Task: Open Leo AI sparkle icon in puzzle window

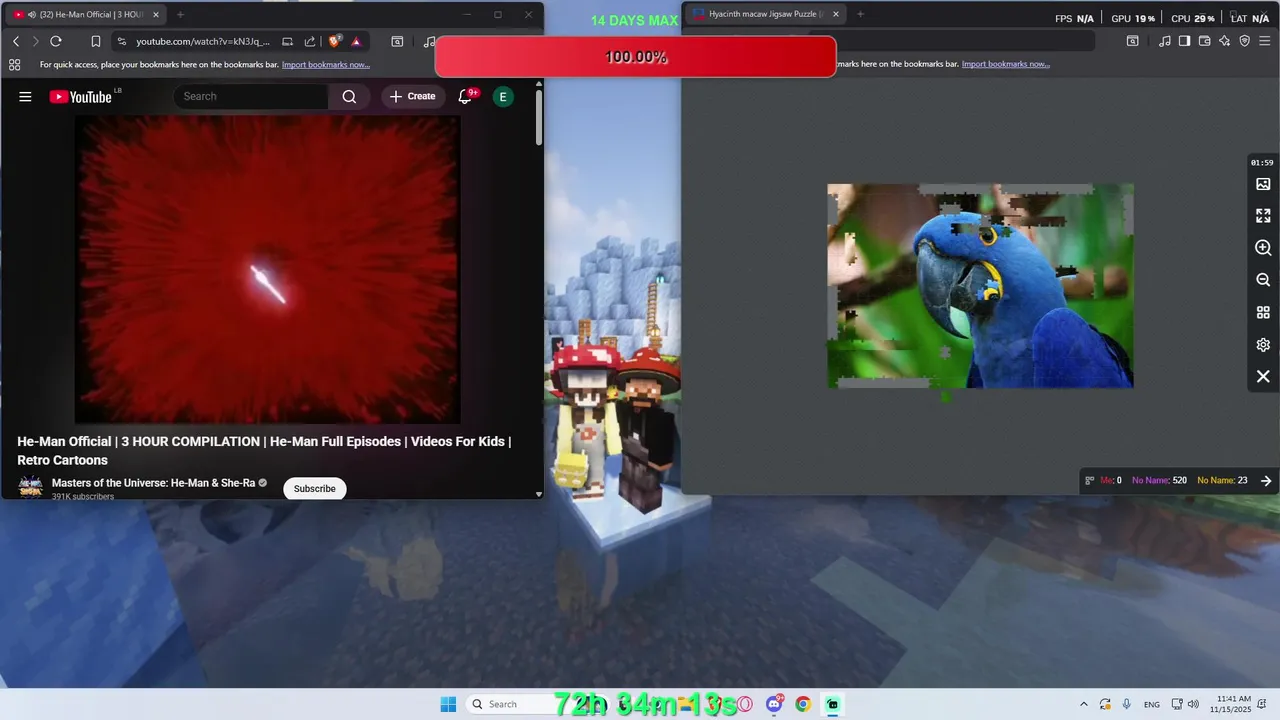Action: tap(1225, 41)
